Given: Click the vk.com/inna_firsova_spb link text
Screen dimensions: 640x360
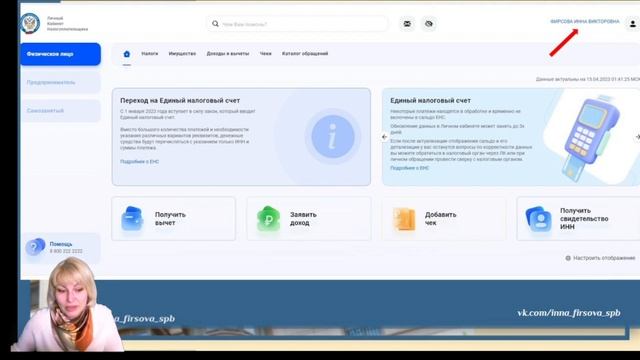Looking at the screenshot, I should pos(569,313).
